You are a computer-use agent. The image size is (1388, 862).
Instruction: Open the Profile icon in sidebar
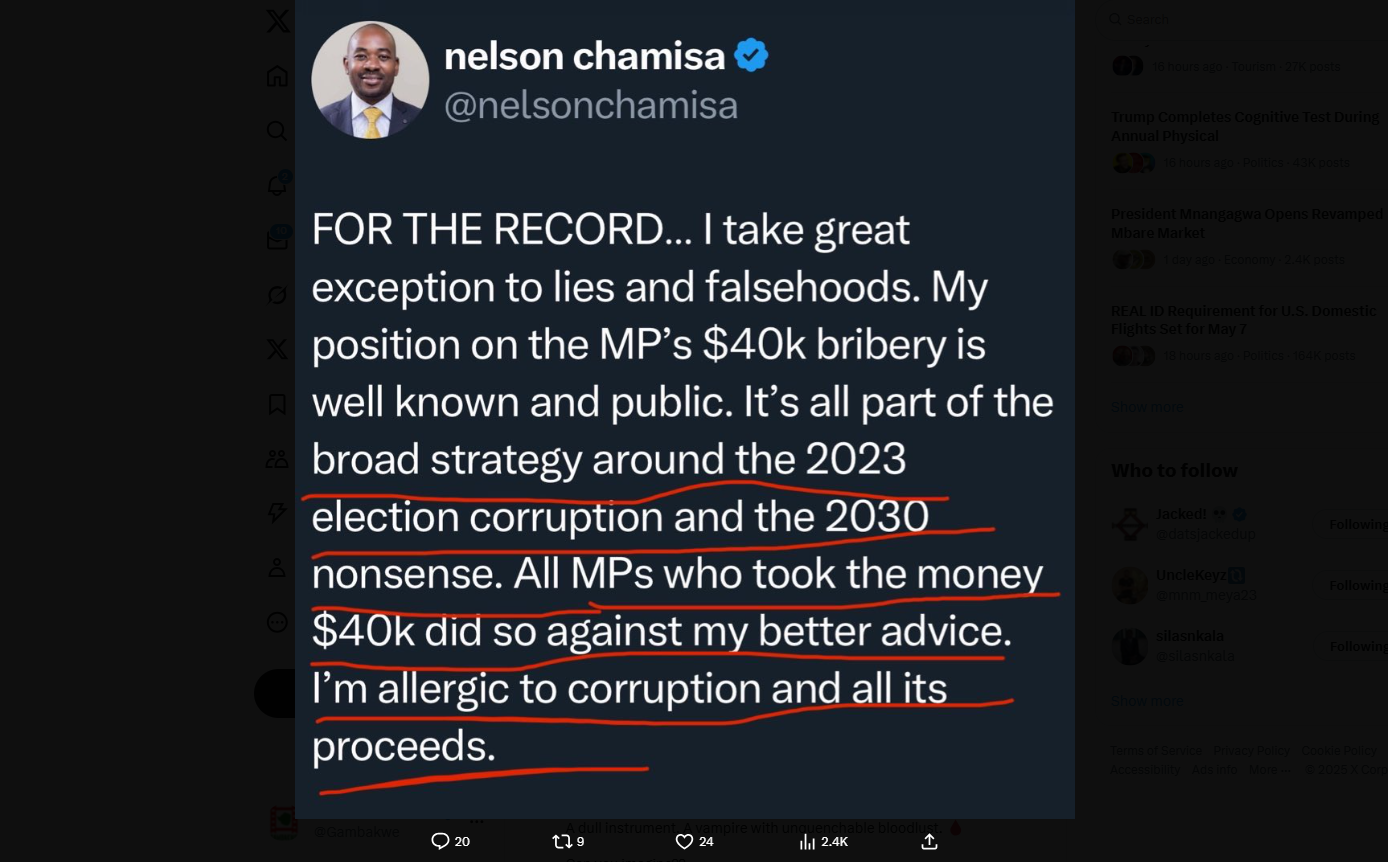tap(277, 567)
